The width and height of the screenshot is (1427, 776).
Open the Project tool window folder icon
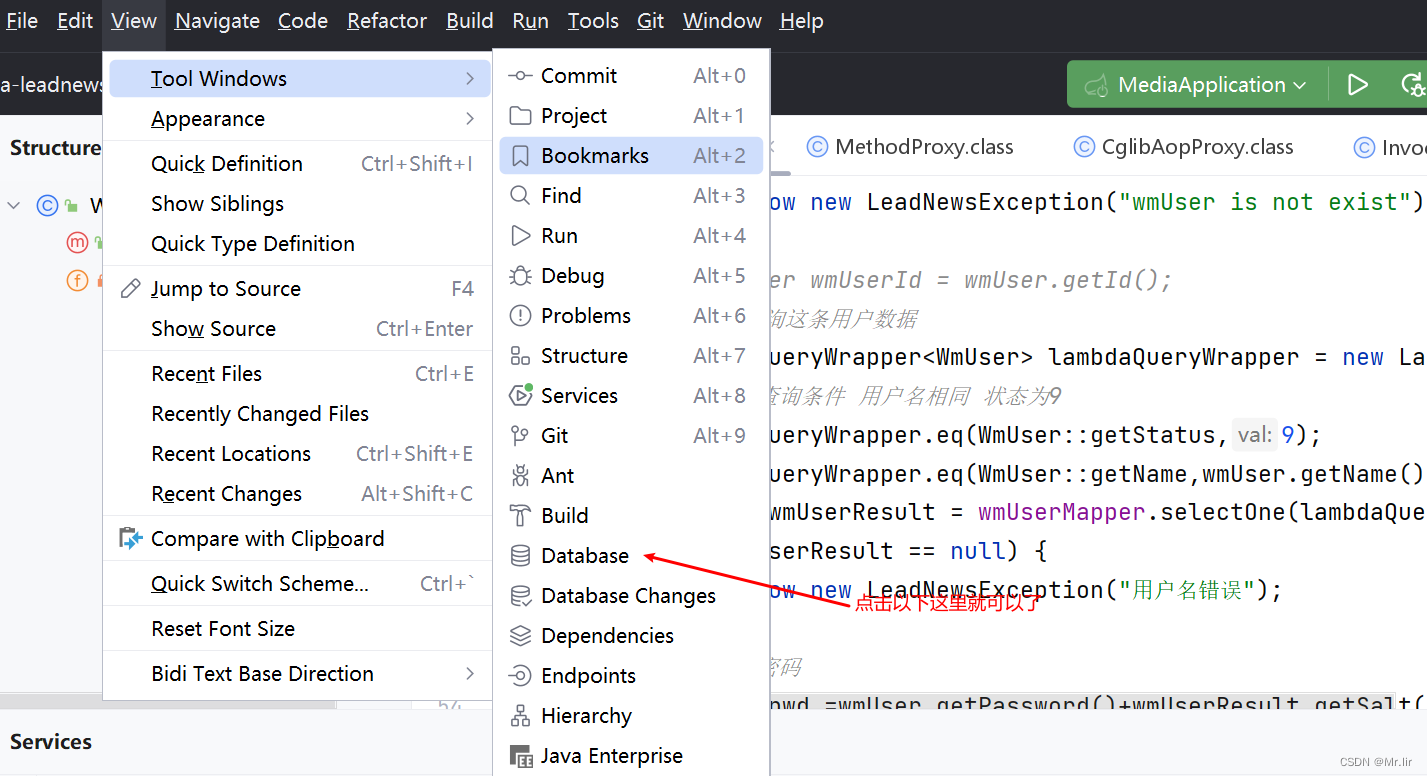coord(520,116)
